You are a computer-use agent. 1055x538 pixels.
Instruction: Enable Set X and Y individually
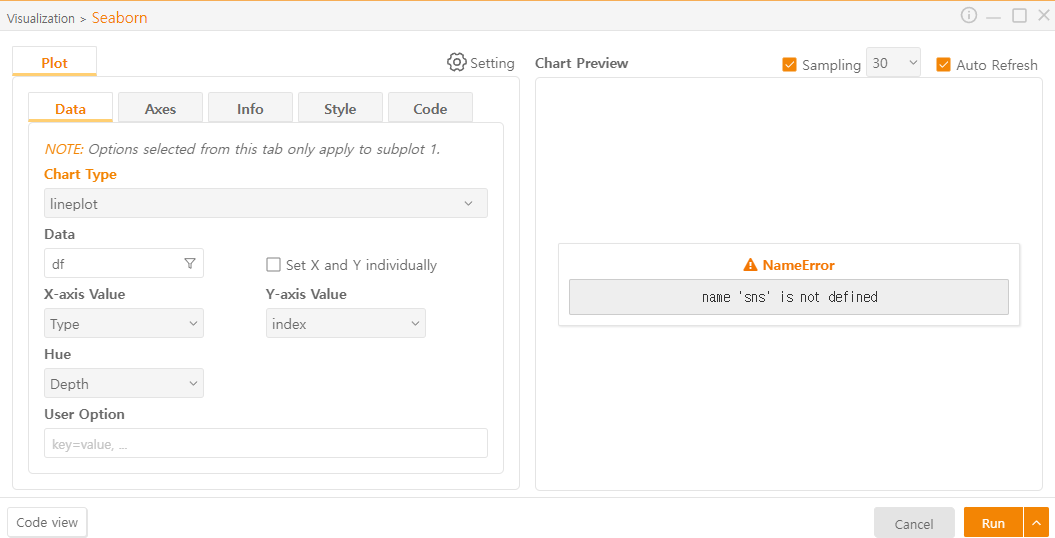pyautogui.click(x=273, y=265)
